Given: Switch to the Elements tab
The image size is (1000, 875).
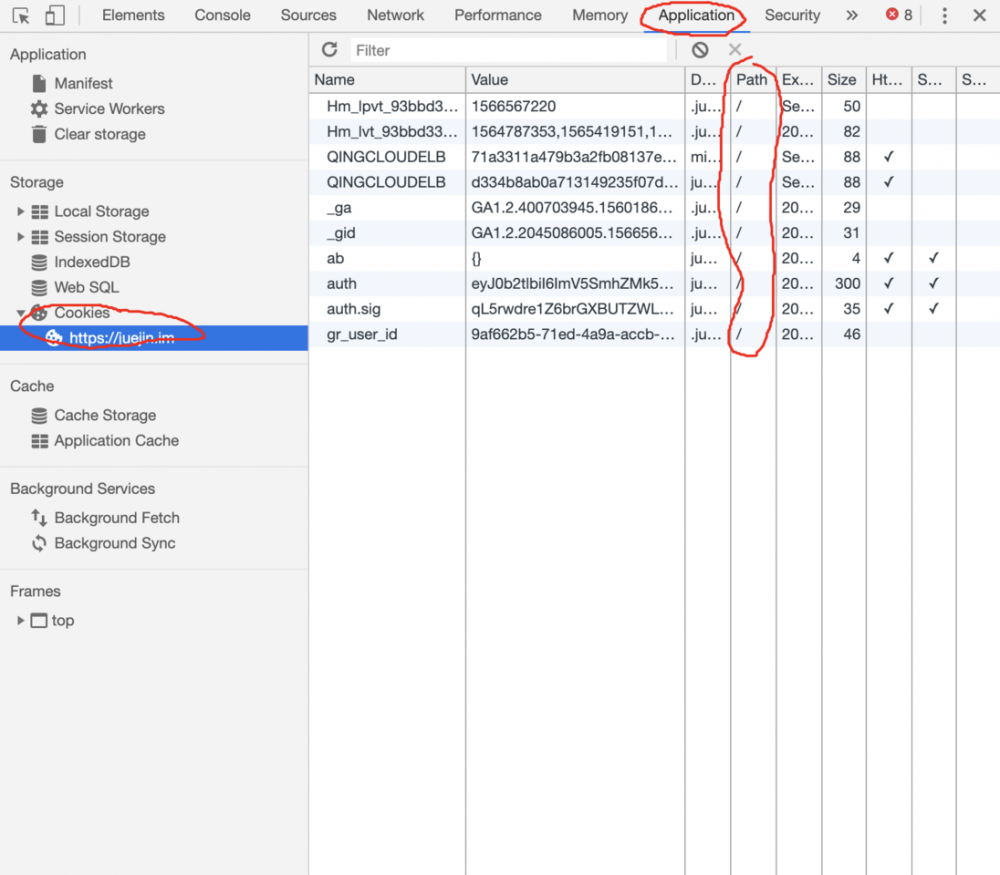Looking at the screenshot, I should pos(133,15).
